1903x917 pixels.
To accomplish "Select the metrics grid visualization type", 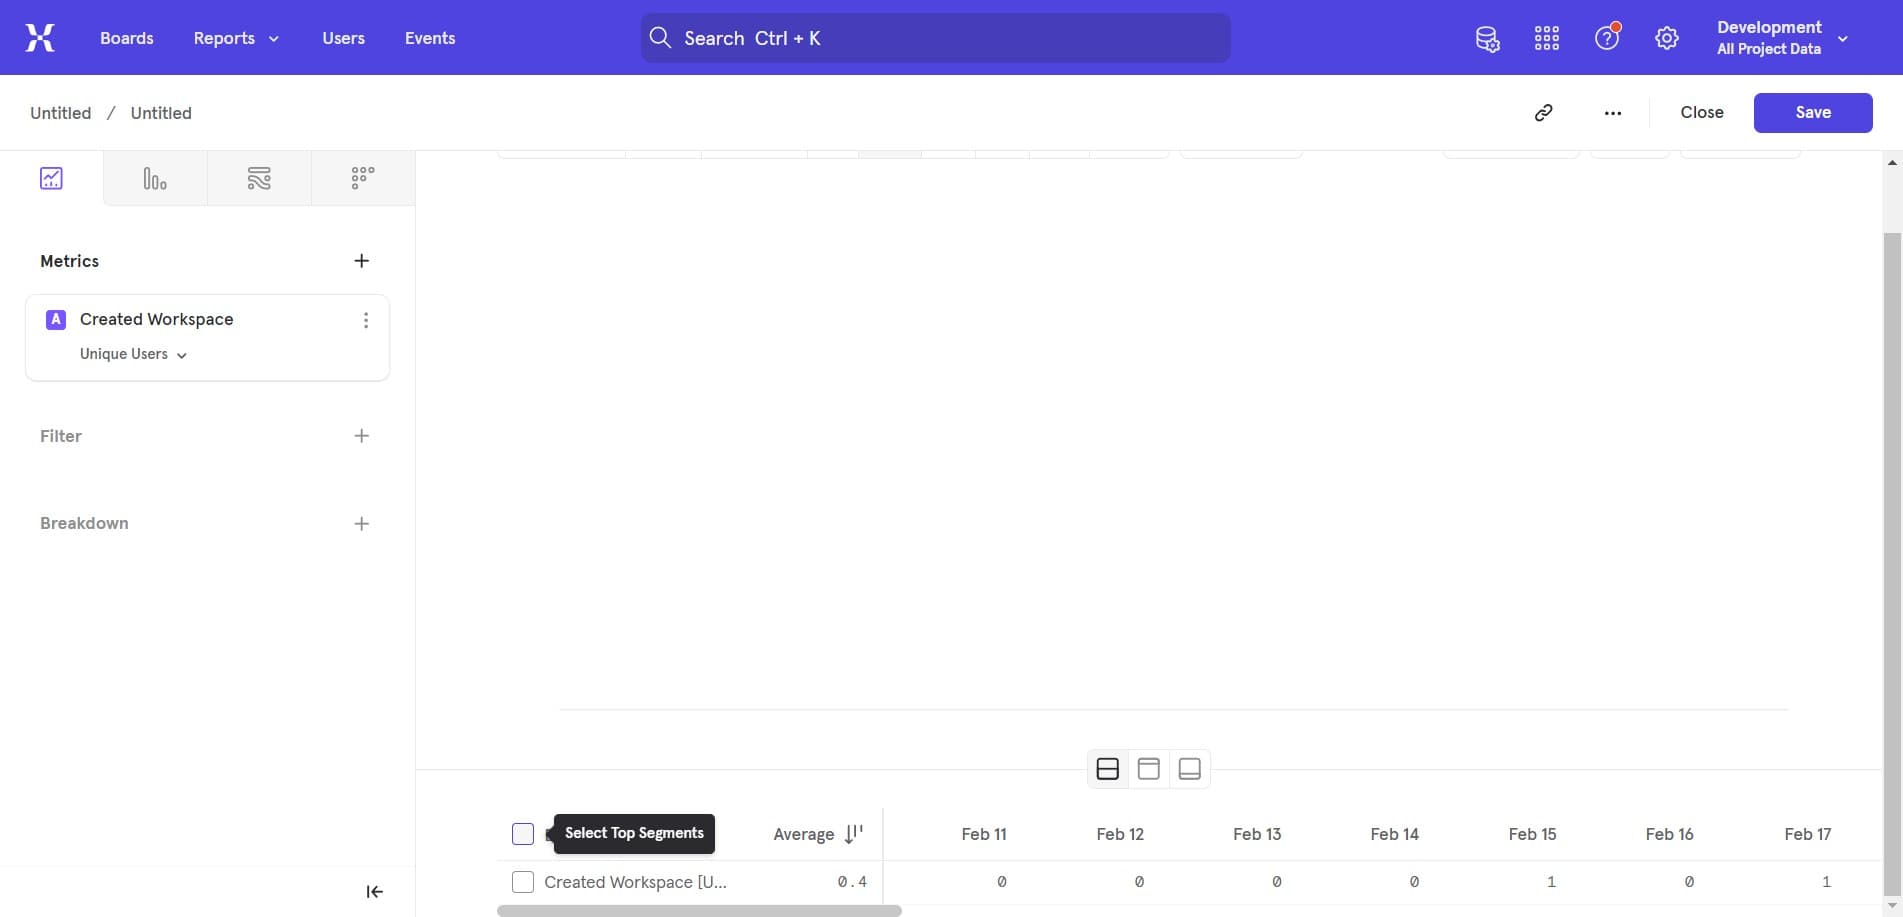I will [x=362, y=177].
